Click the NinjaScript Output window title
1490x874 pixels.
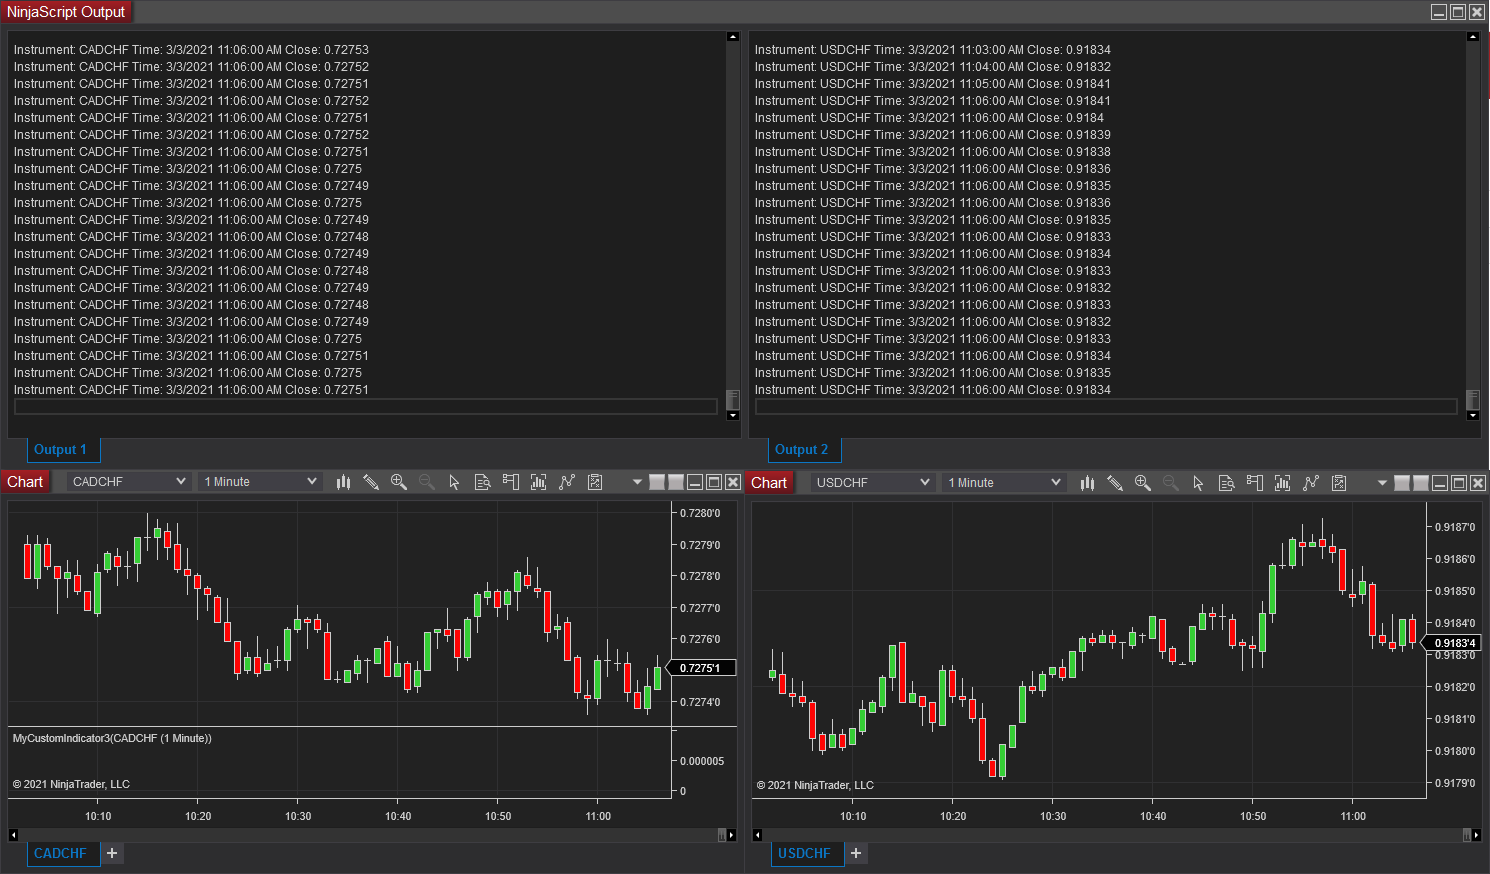(x=66, y=12)
